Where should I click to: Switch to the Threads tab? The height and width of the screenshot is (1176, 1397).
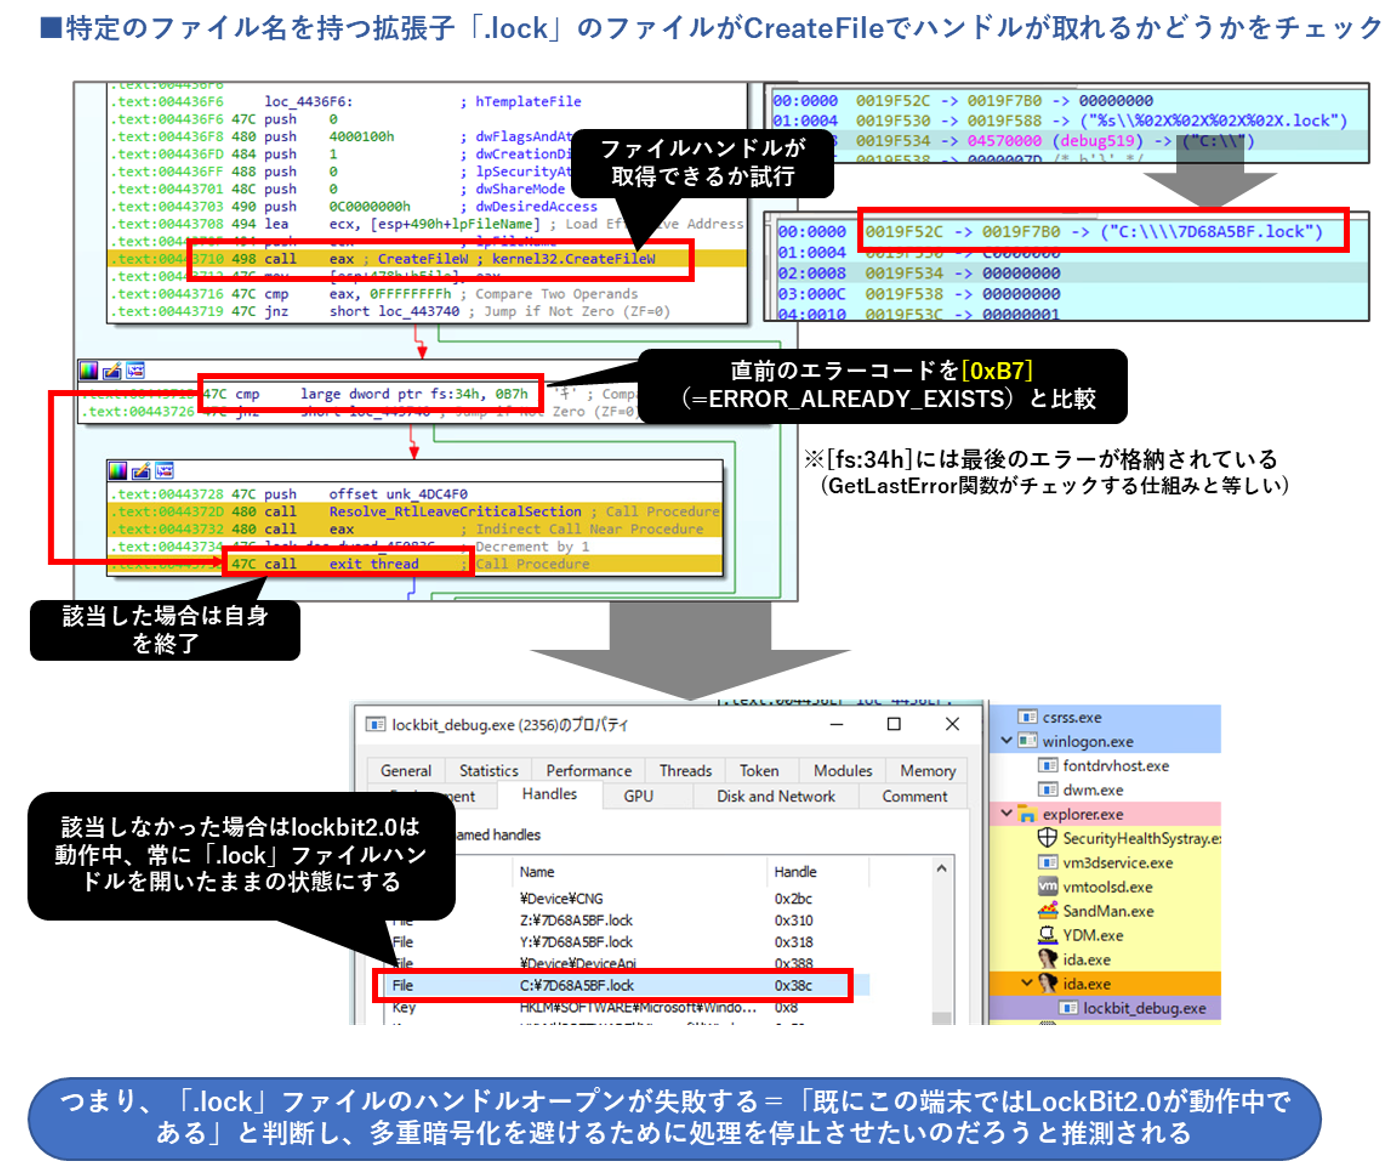[x=685, y=770]
